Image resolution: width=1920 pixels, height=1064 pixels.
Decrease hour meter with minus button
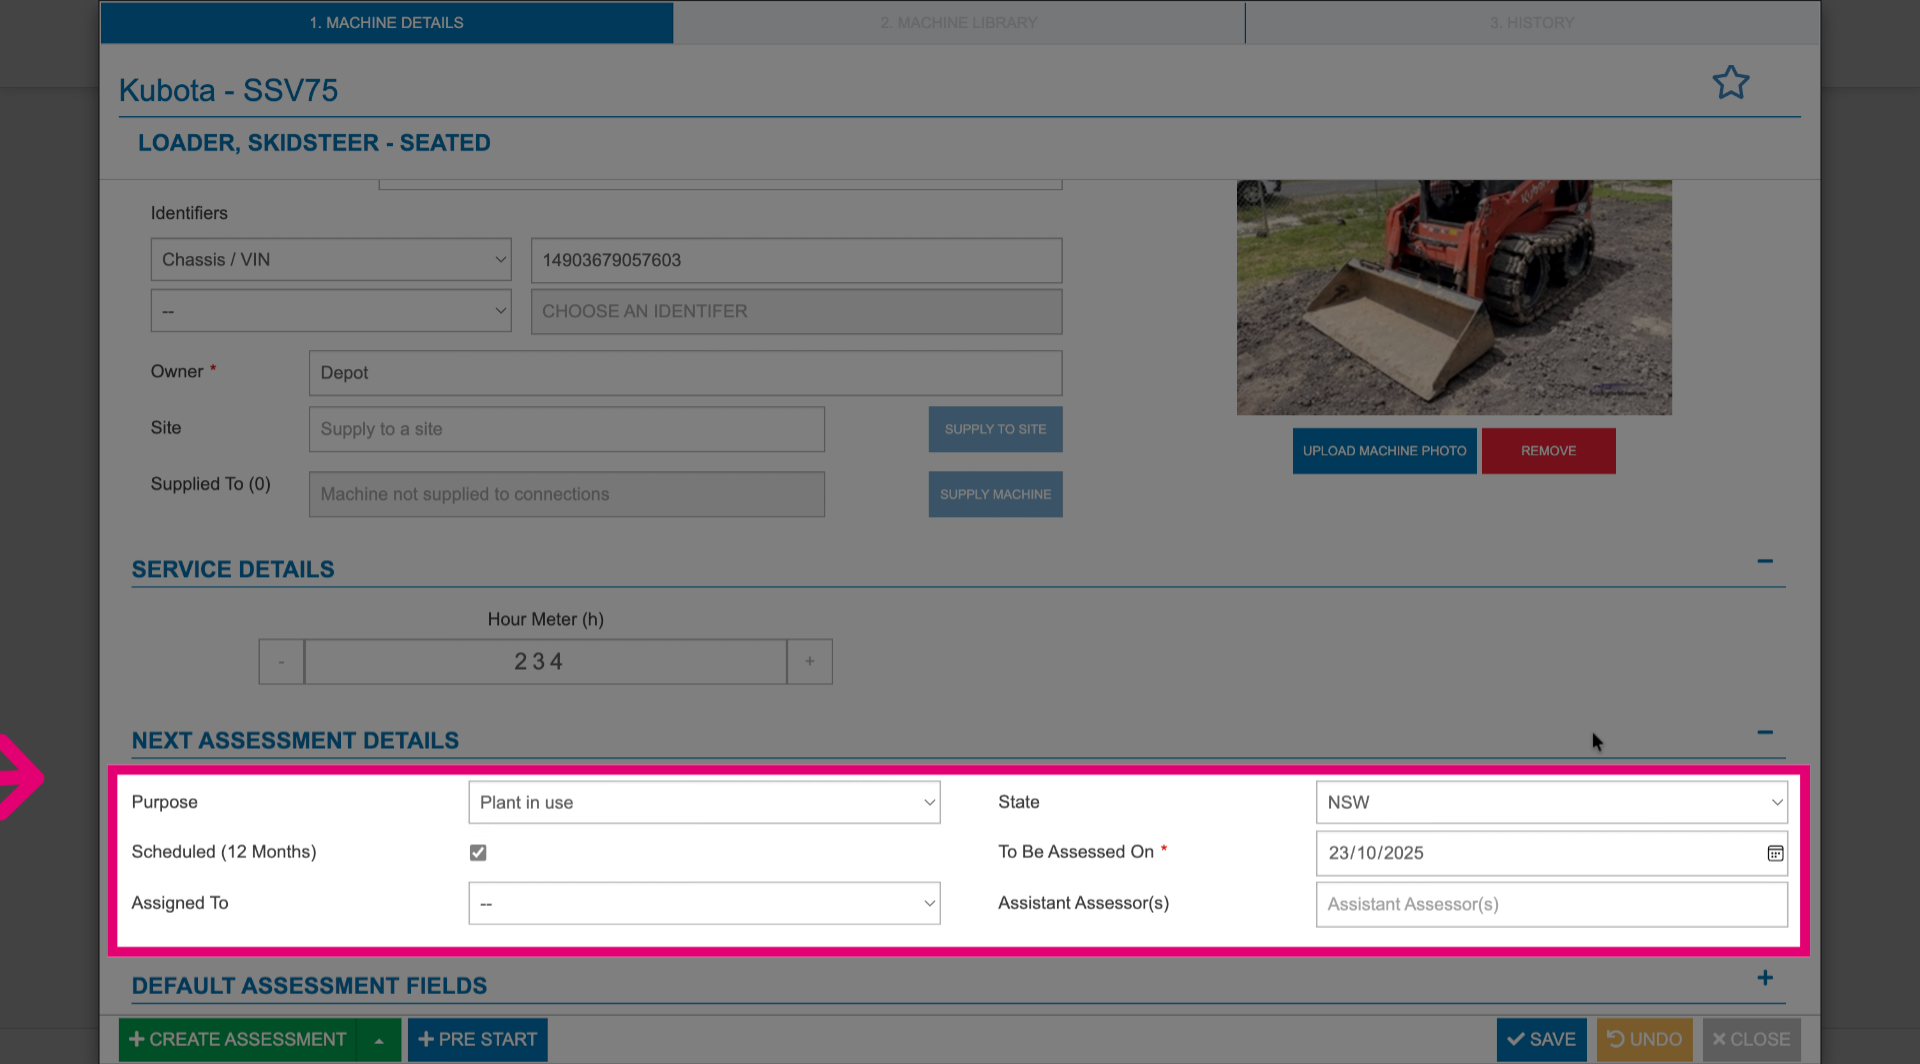click(x=281, y=662)
